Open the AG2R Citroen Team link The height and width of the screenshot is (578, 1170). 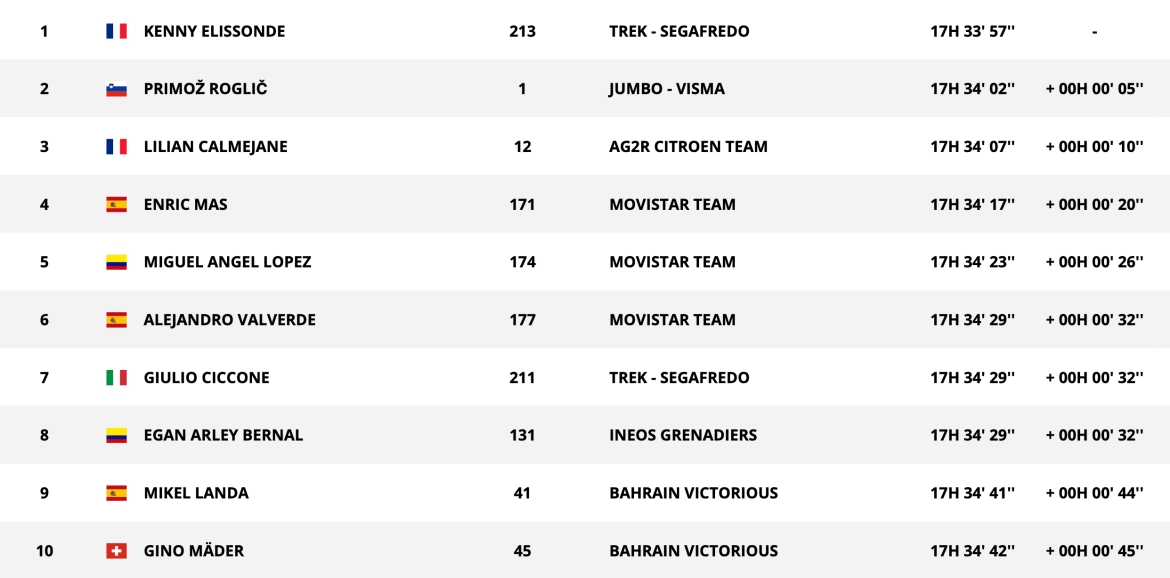click(x=688, y=147)
